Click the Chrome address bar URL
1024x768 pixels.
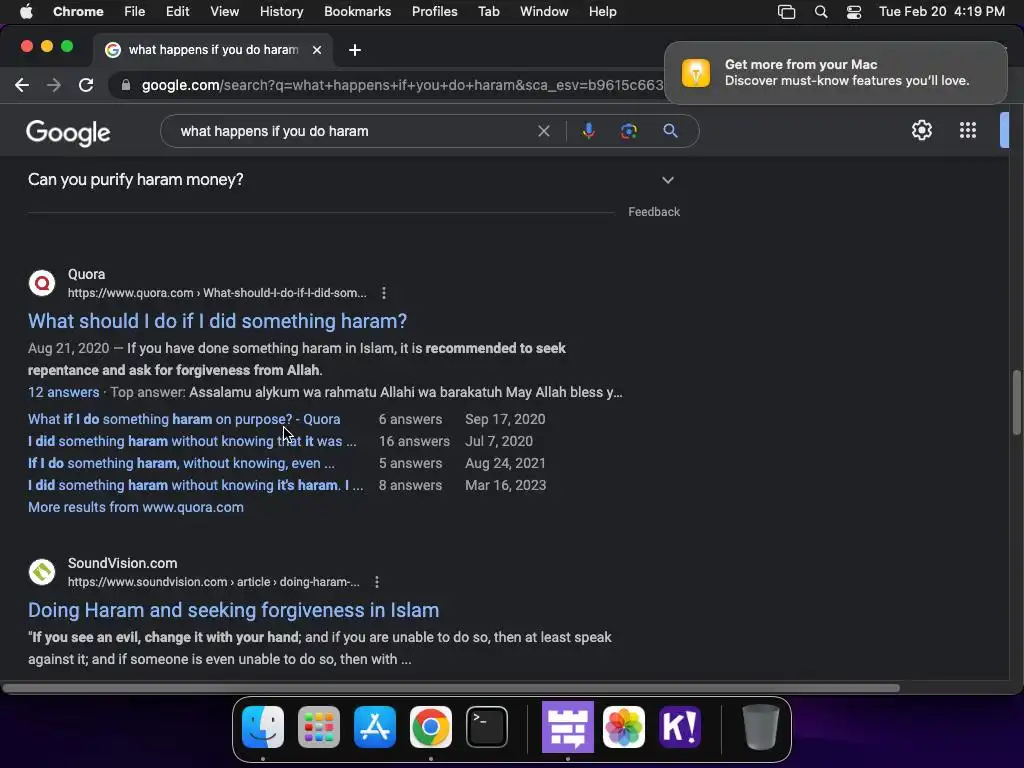[x=402, y=86]
